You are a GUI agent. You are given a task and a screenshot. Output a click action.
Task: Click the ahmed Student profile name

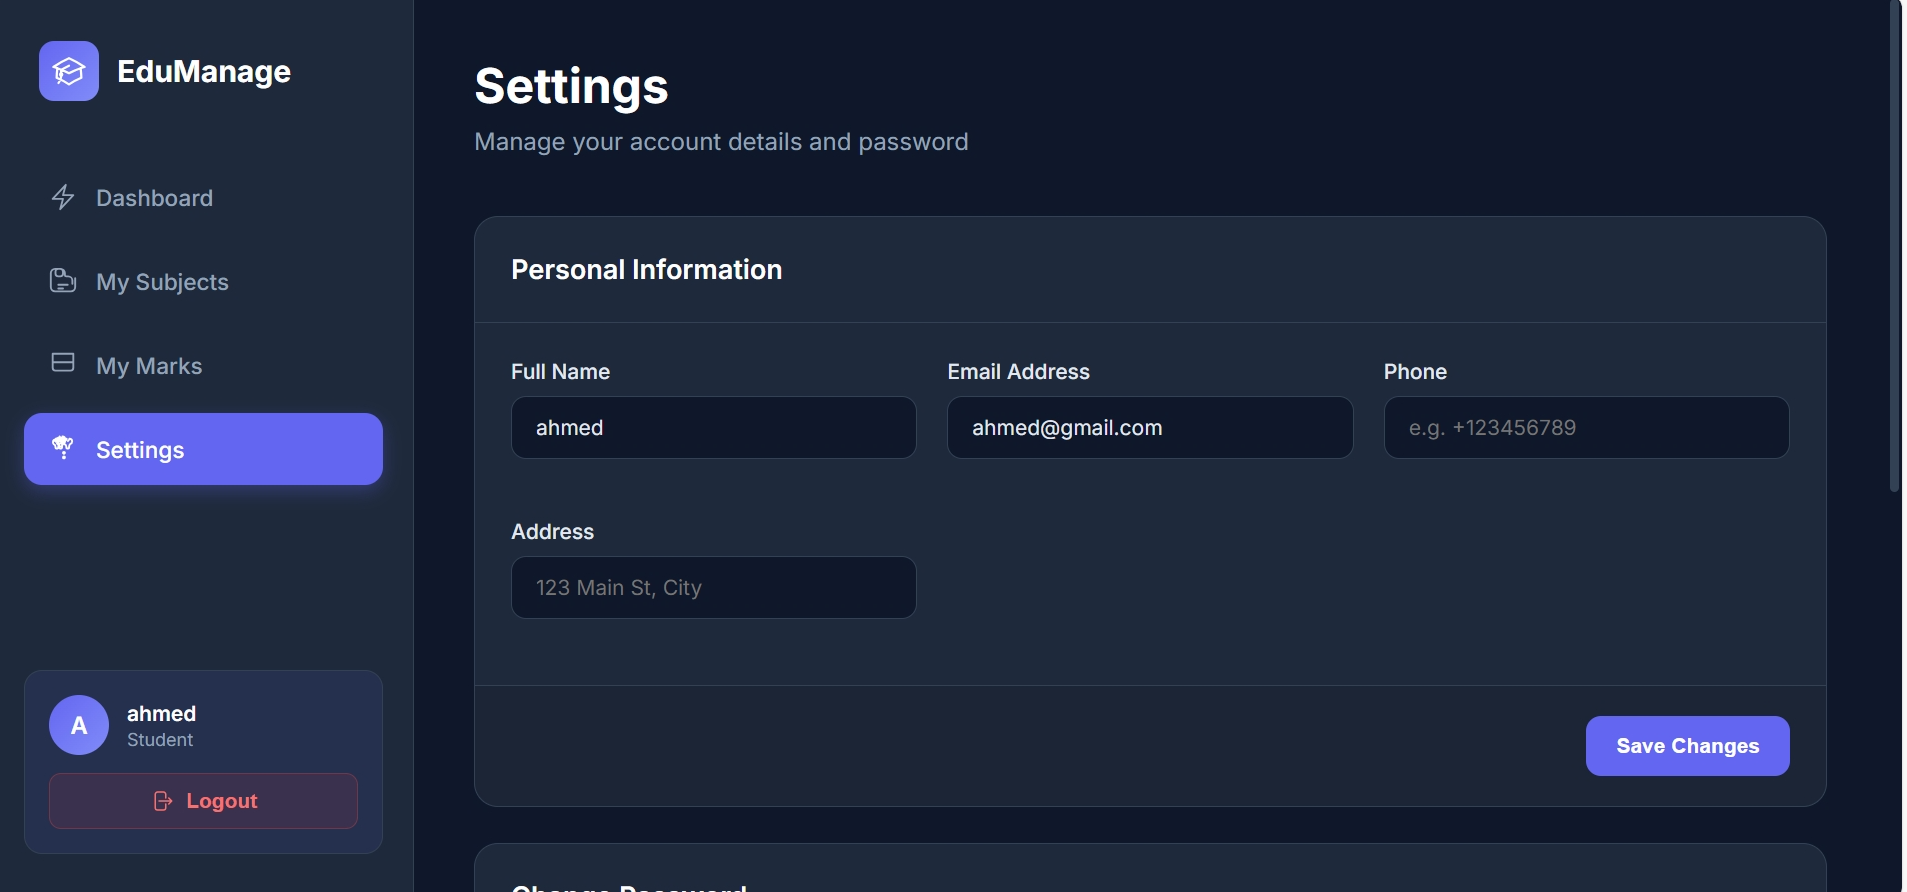[x=161, y=714]
